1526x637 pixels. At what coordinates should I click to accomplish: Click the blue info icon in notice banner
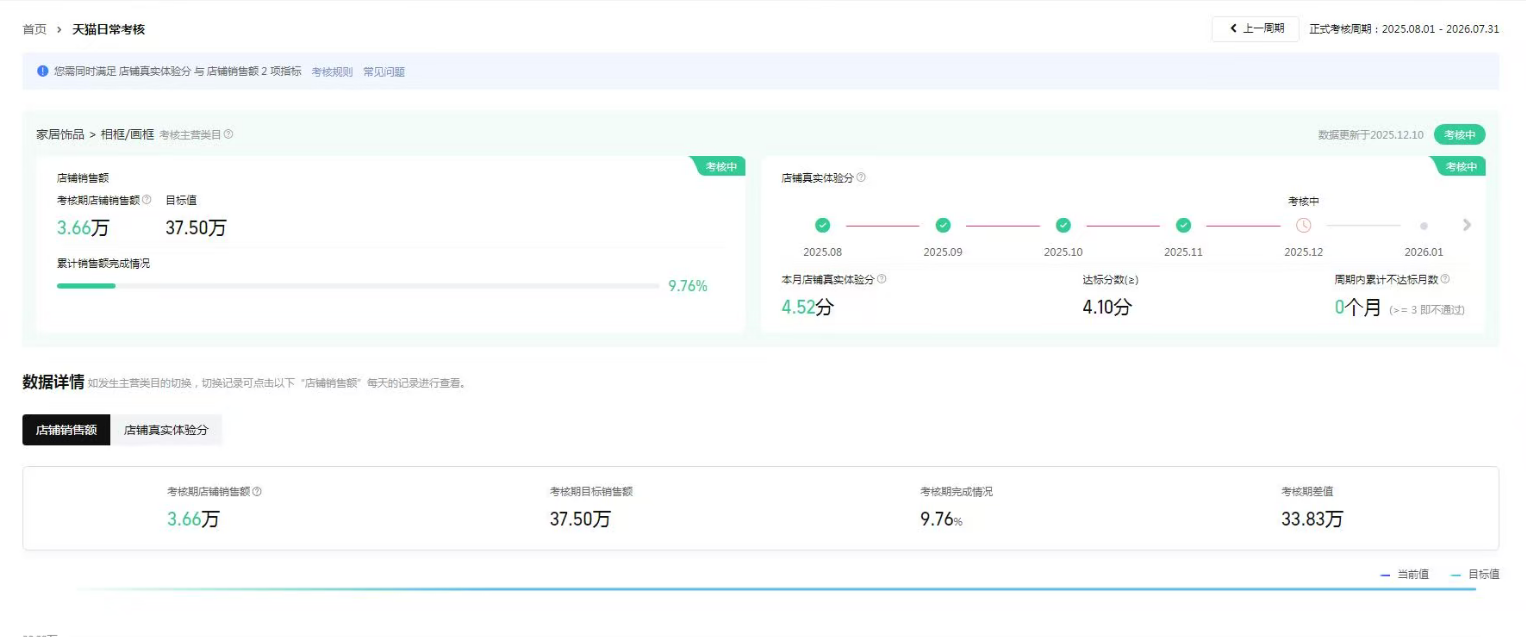click(x=43, y=71)
